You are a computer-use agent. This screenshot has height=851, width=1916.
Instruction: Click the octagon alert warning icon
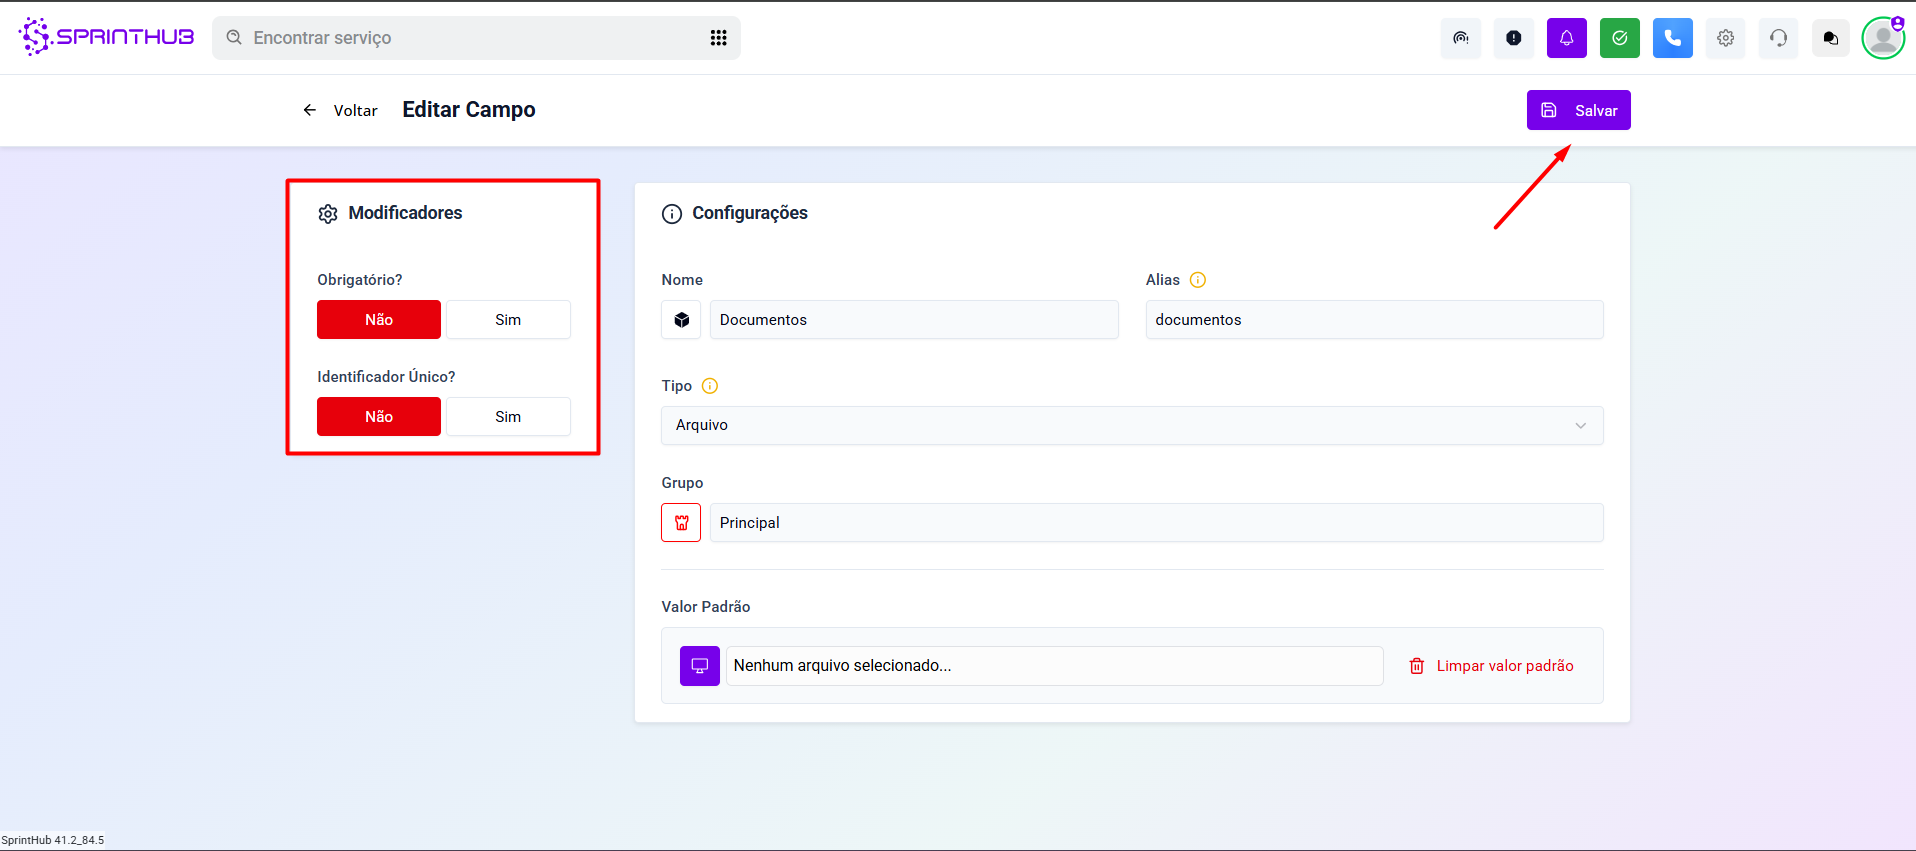point(1513,38)
